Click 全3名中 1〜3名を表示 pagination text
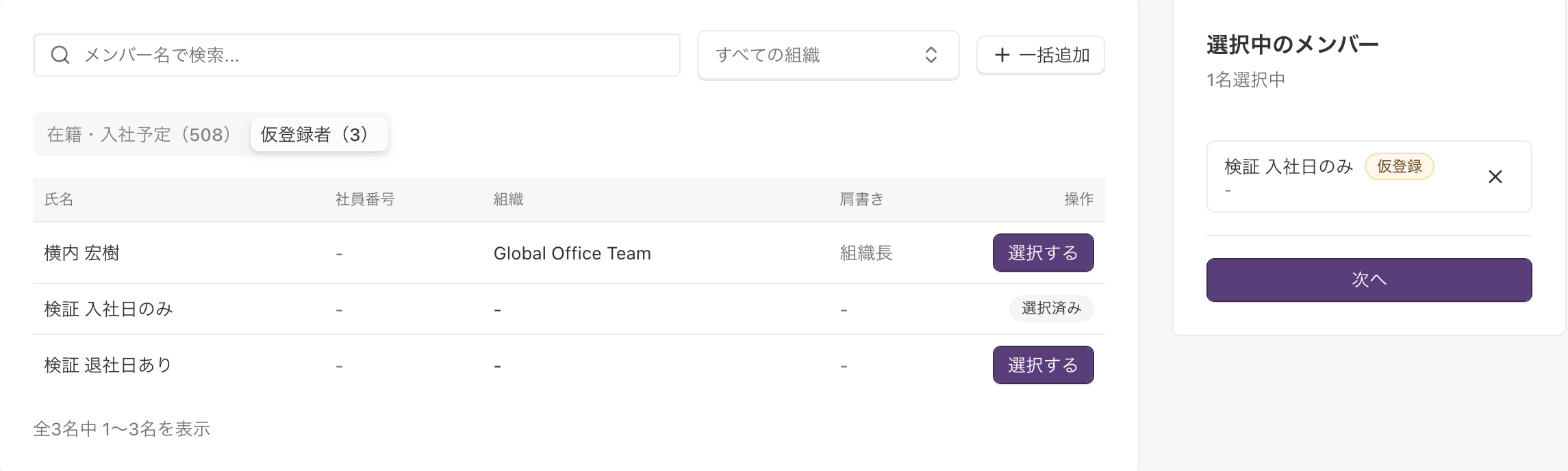 click(122, 429)
